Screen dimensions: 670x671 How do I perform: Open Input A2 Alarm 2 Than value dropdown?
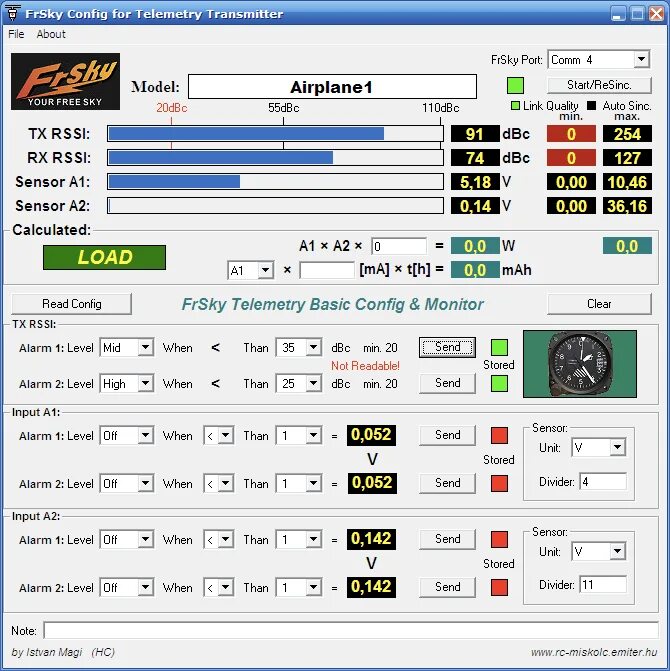coord(299,588)
